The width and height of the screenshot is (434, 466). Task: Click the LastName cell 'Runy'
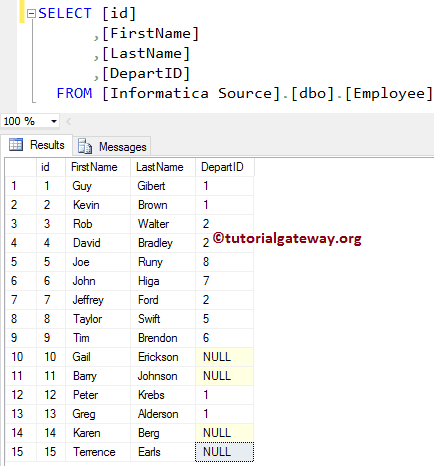[163, 262]
